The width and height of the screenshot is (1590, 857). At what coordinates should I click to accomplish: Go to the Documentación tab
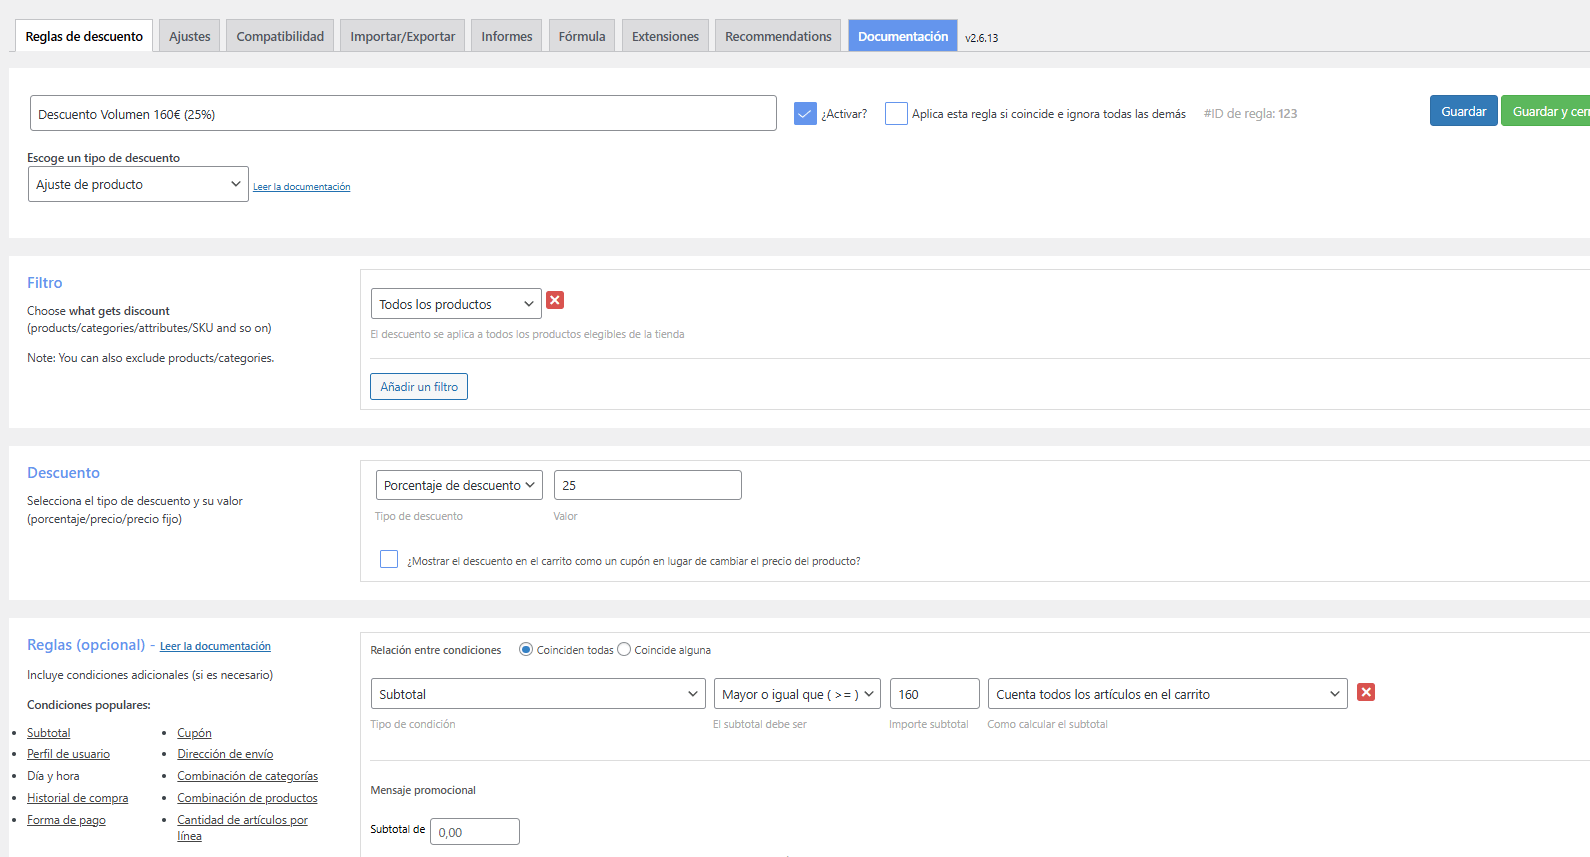pos(902,36)
